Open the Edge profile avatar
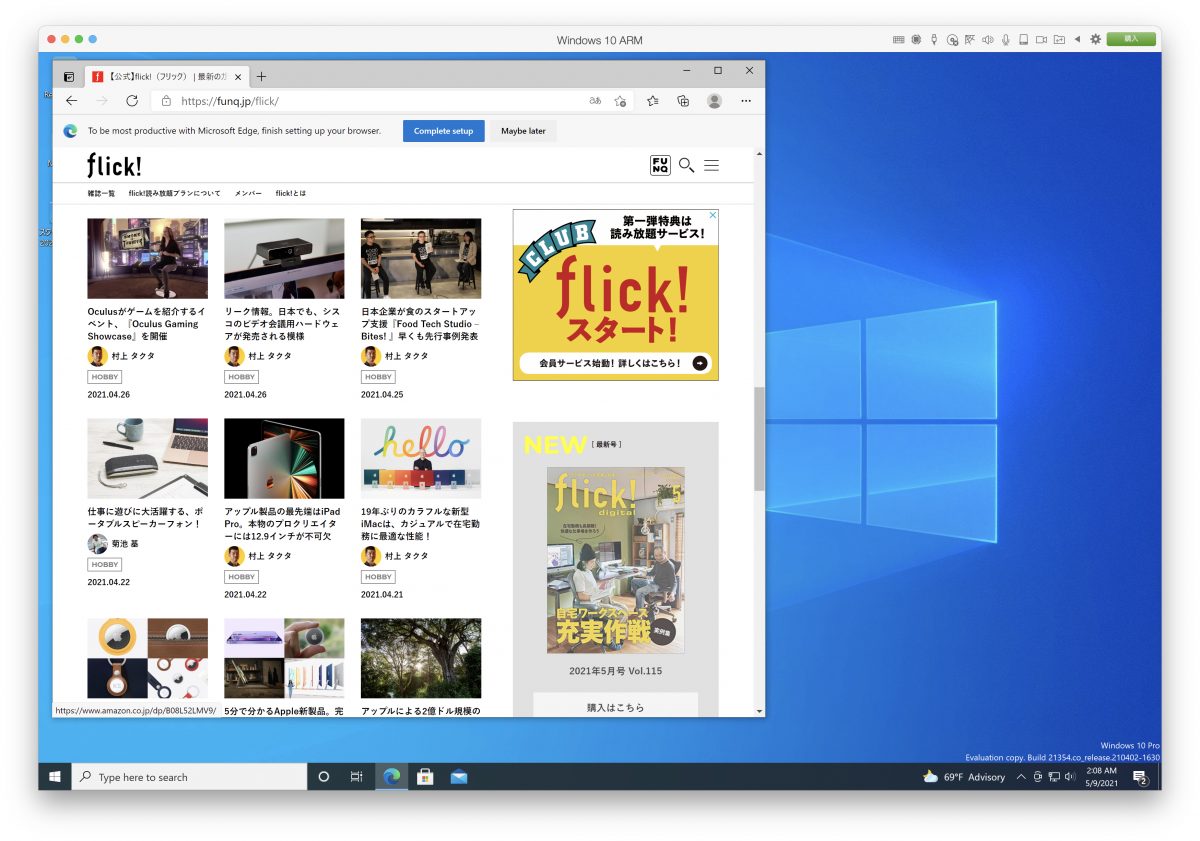Viewport: 1200px width, 841px height. (714, 101)
